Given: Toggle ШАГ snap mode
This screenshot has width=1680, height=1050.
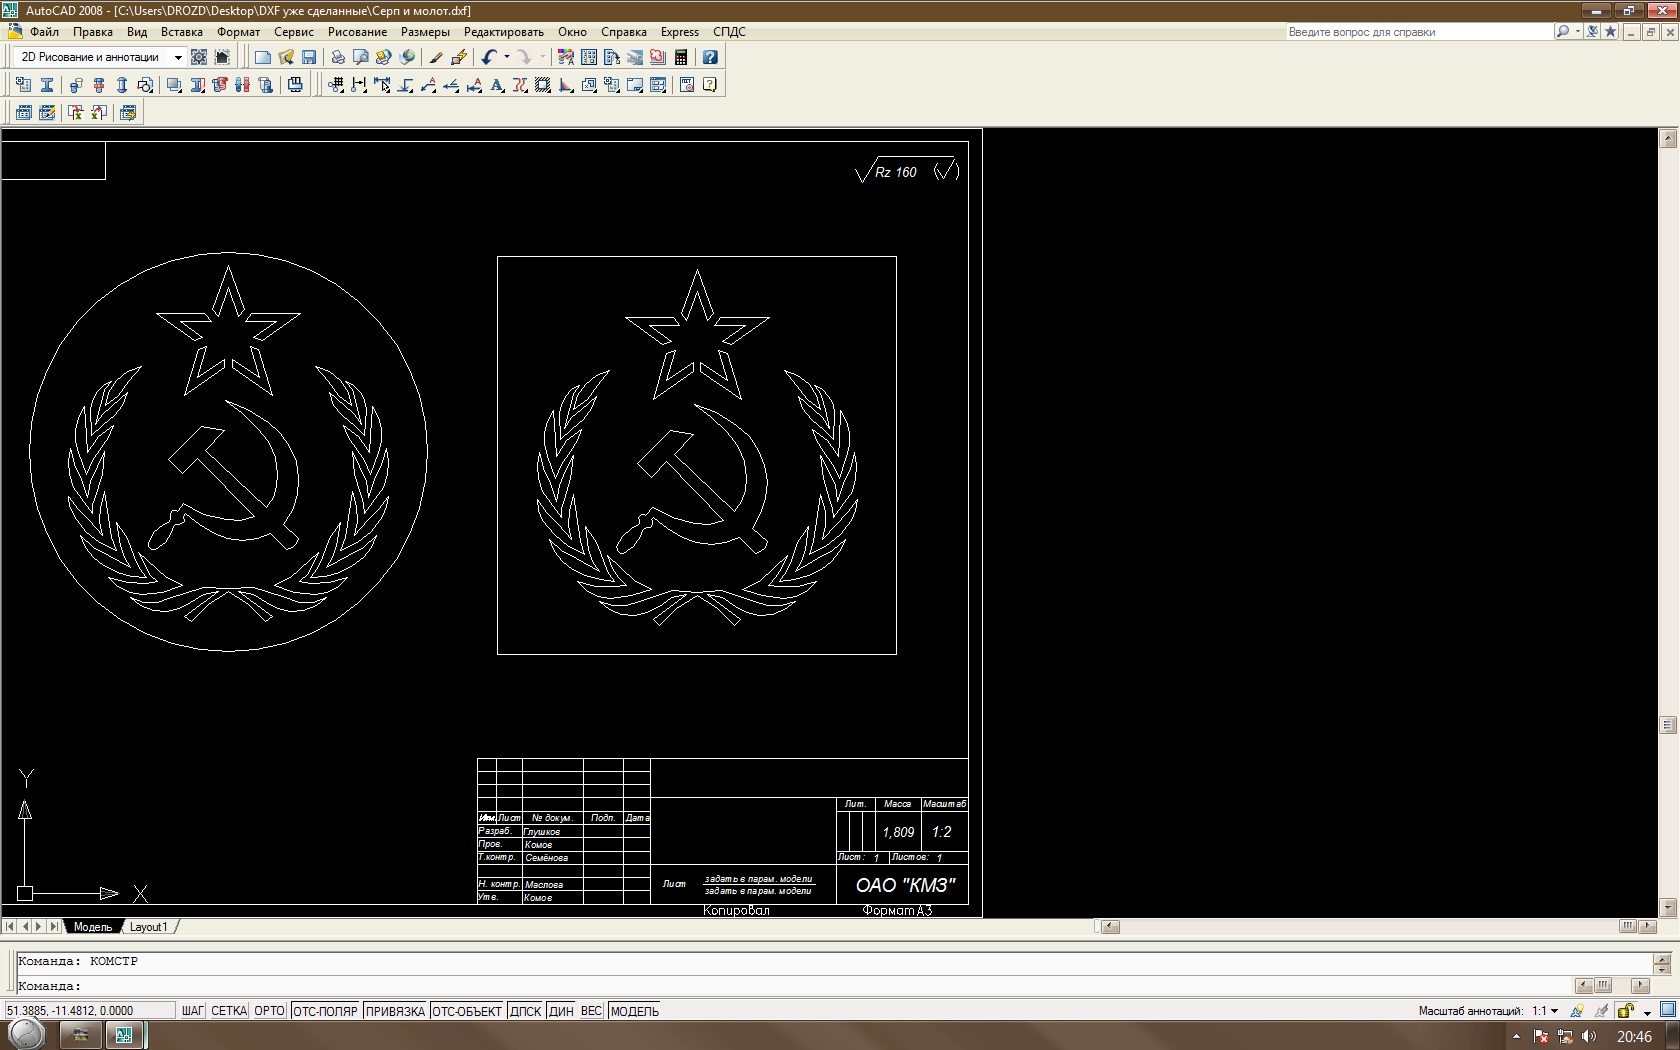Looking at the screenshot, I should [x=193, y=1011].
